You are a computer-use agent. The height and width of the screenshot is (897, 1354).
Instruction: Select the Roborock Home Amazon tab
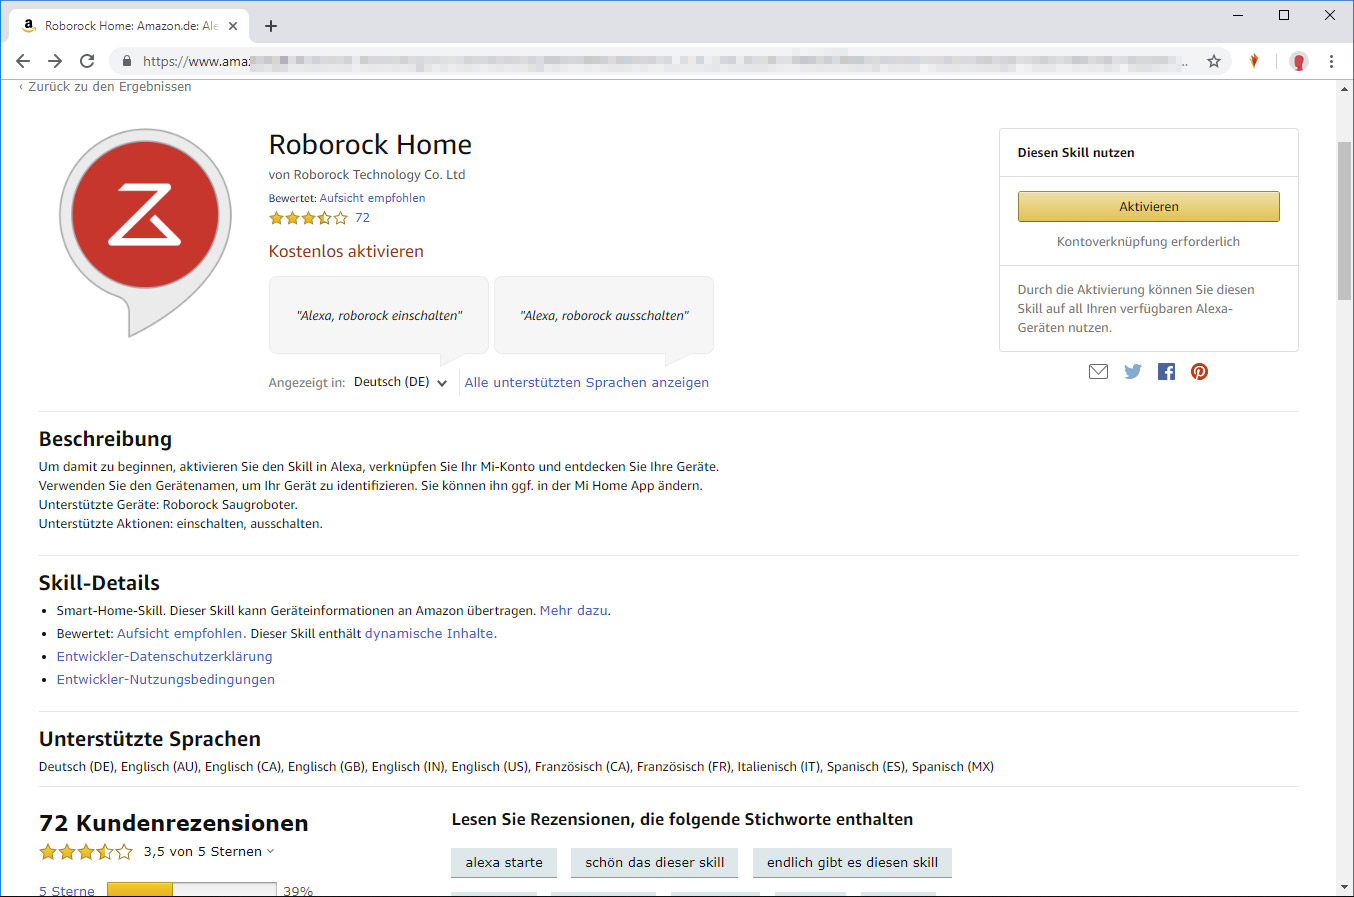coord(128,26)
